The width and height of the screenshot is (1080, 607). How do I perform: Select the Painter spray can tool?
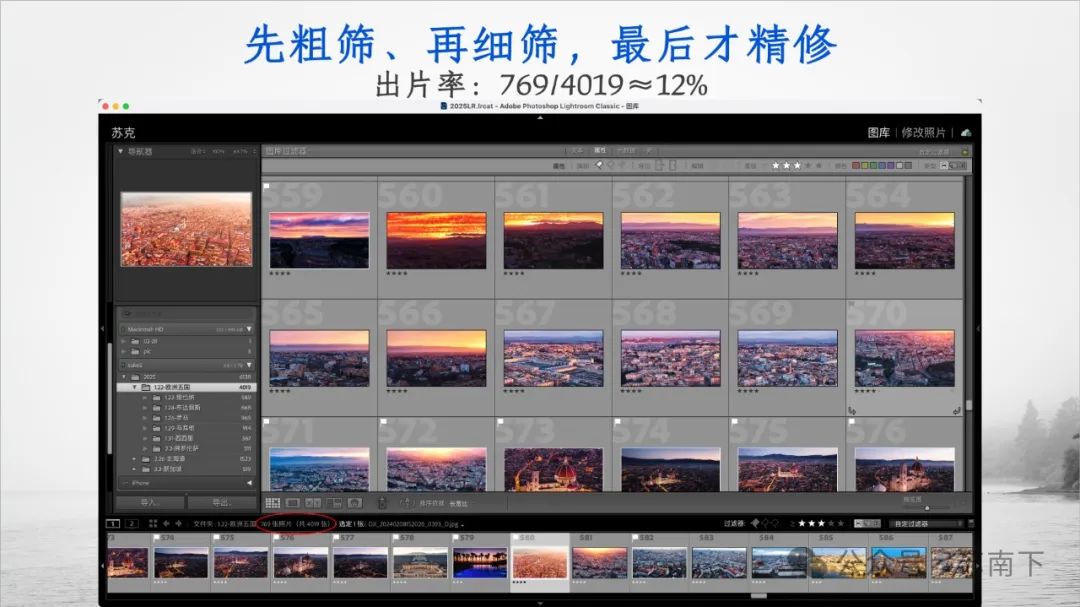tap(382, 503)
